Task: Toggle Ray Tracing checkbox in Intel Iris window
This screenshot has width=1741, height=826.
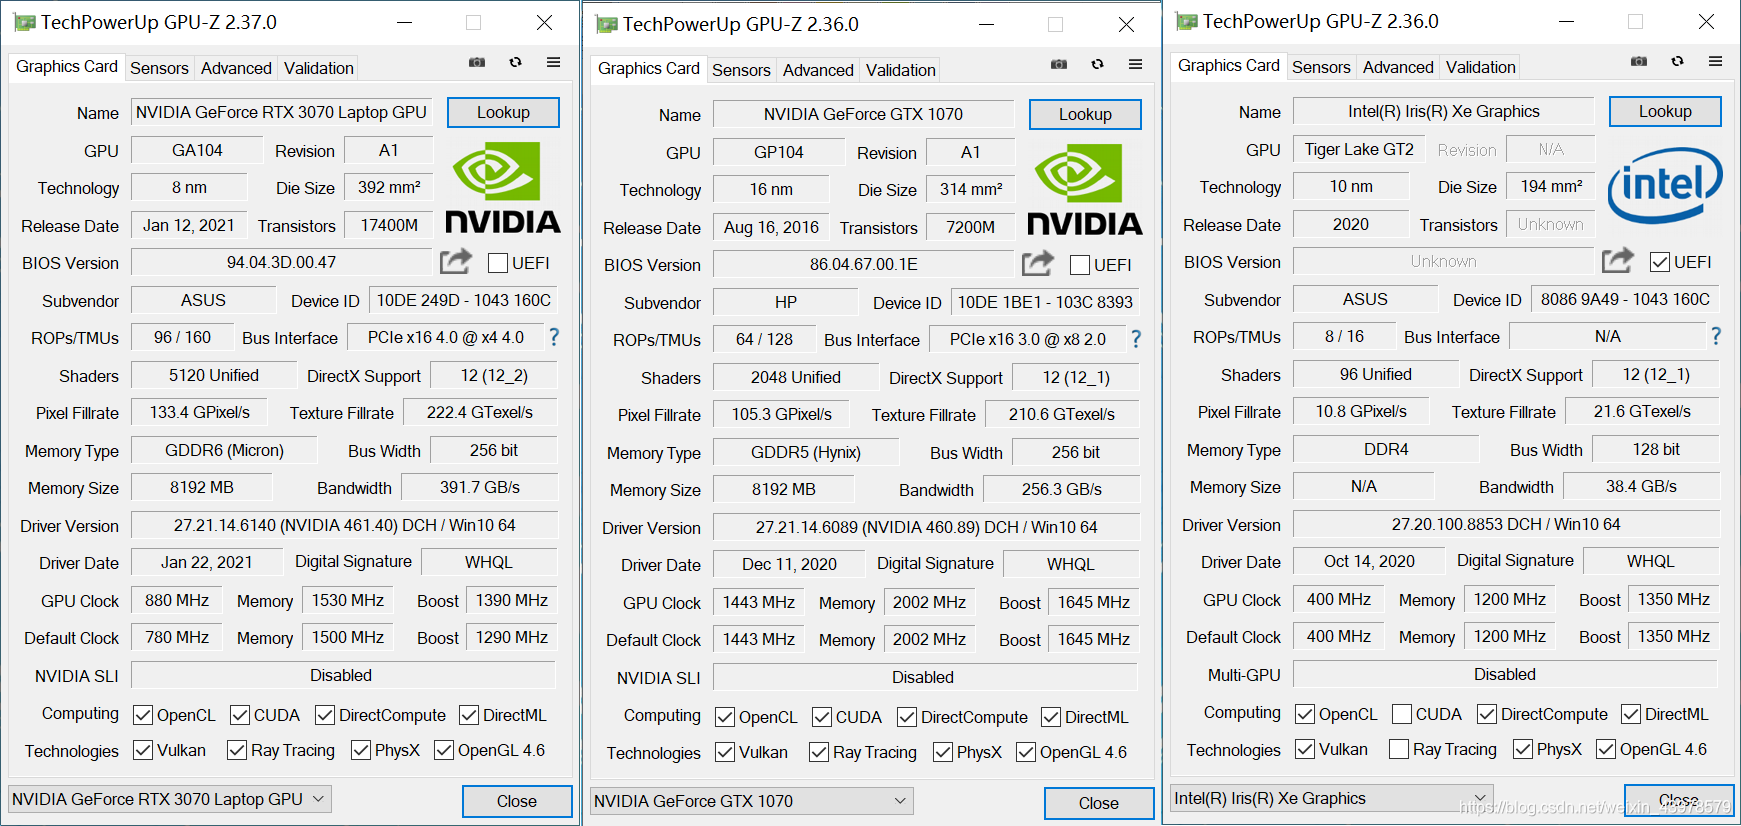Action: (x=1399, y=749)
